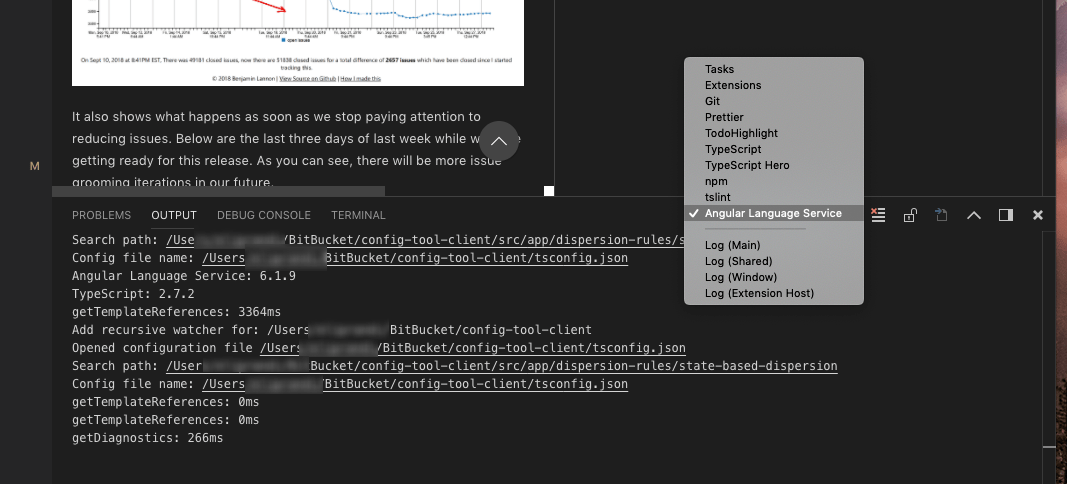Click the horizontal scrollbar under the preview
This screenshot has height=484, width=1067.
click(x=218, y=191)
